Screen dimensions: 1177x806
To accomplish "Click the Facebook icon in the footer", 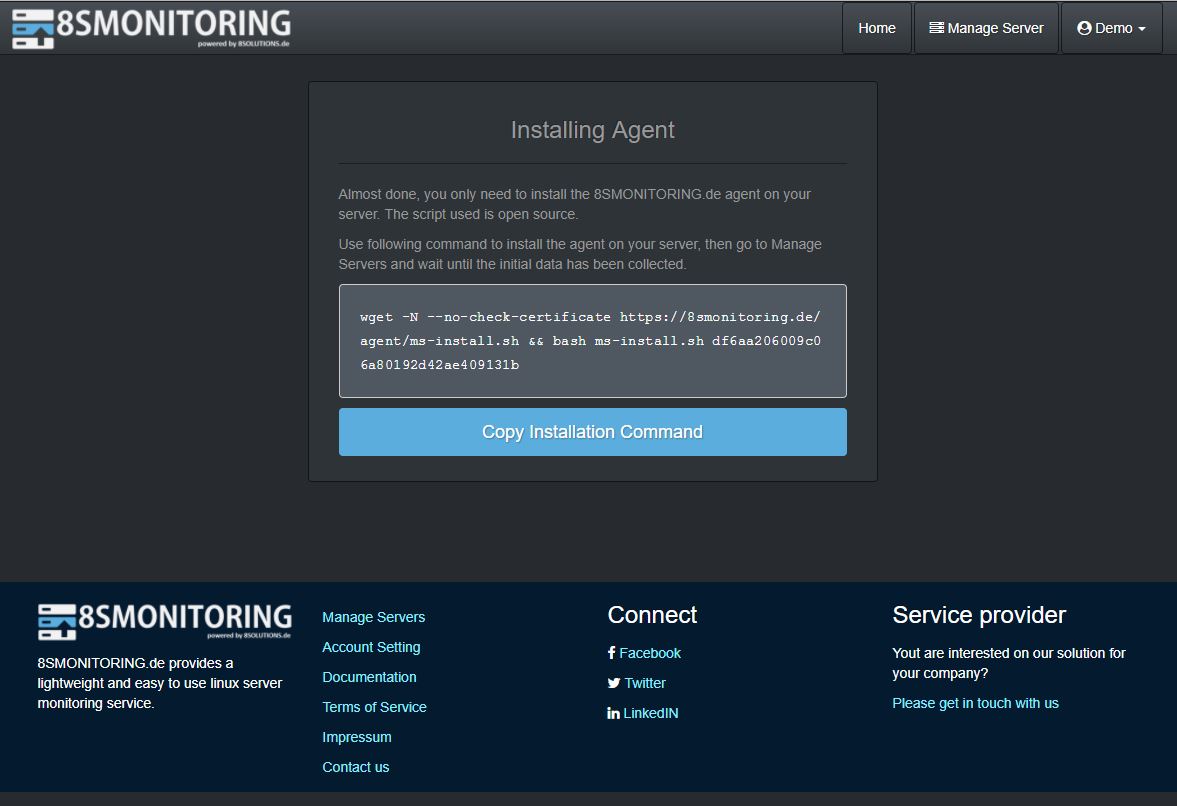I will point(612,653).
